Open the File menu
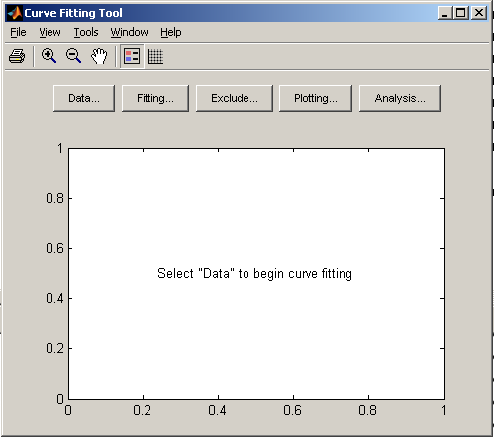The image size is (494, 439). [x=18, y=32]
